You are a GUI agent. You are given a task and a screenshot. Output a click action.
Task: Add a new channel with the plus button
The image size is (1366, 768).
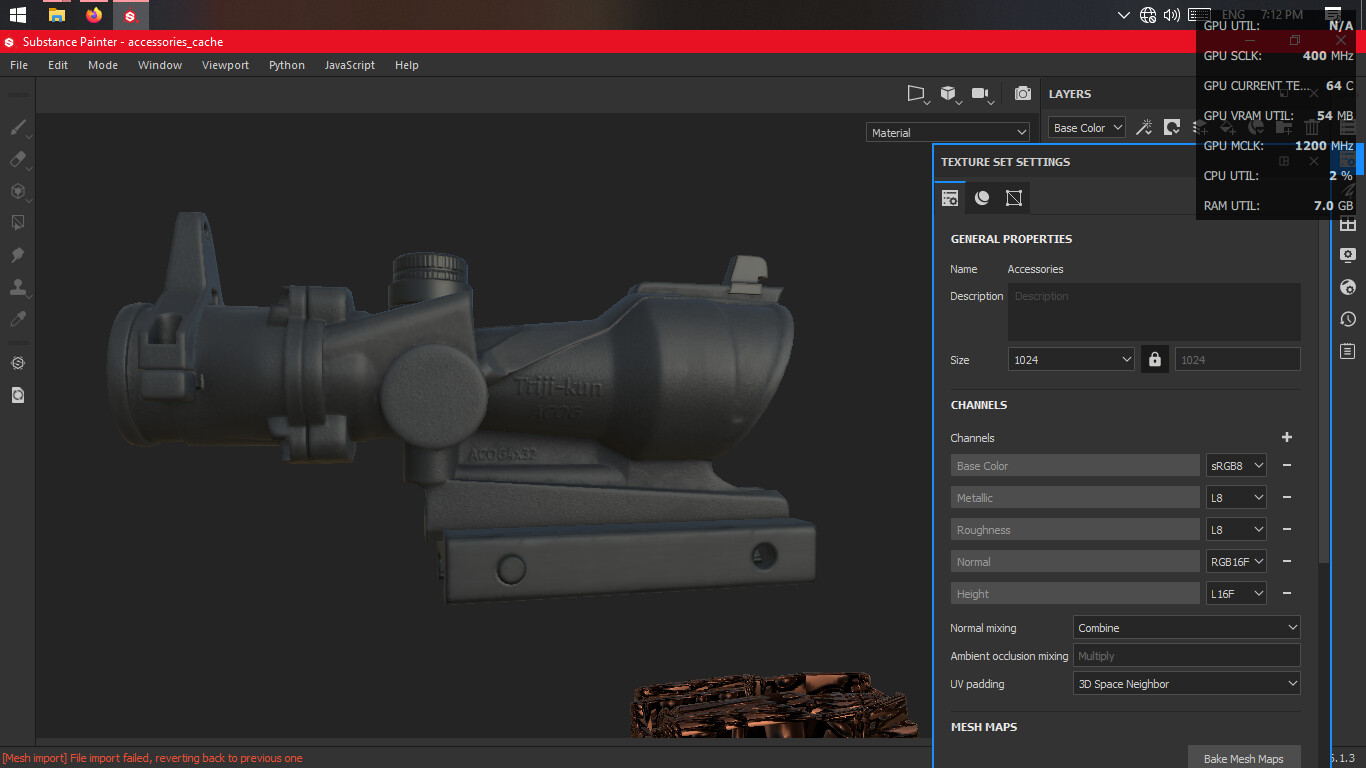pyautogui.click(x=1286, y=437)
